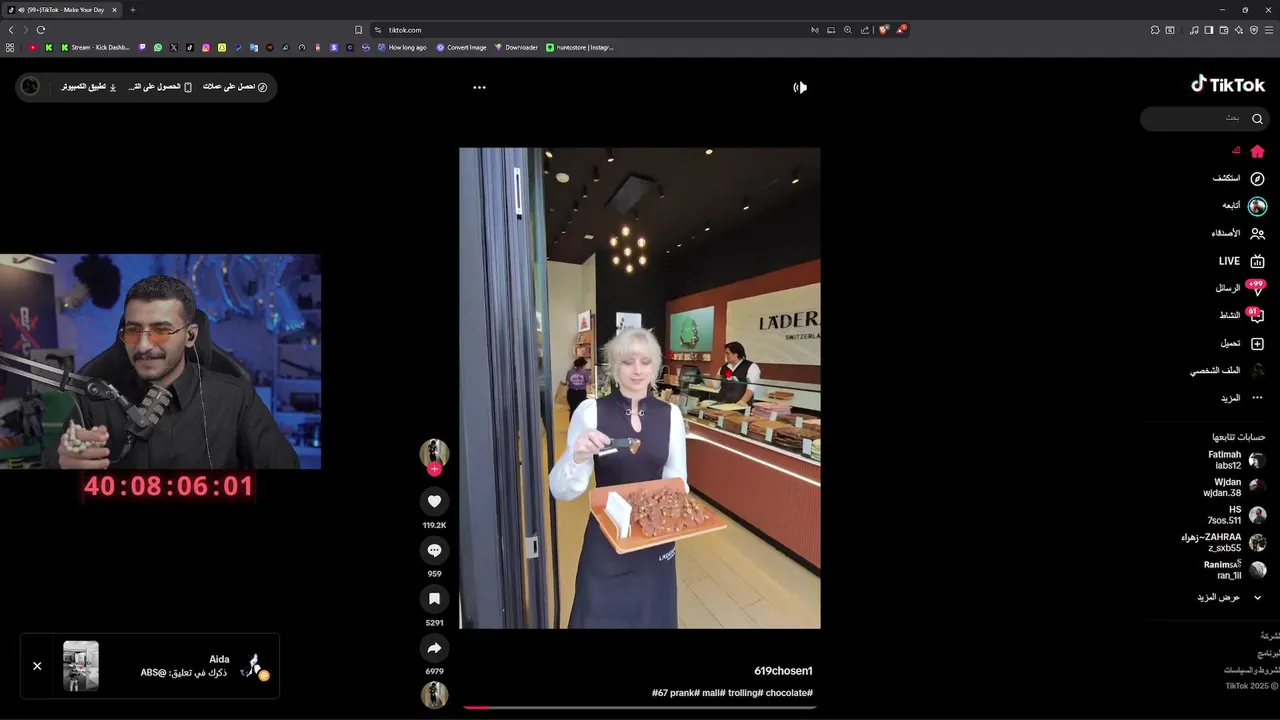Viewport: 1280px width, 720px height.
Task: Open the Fatimah labs12 followed account
Action: [x=1236, y=460]
